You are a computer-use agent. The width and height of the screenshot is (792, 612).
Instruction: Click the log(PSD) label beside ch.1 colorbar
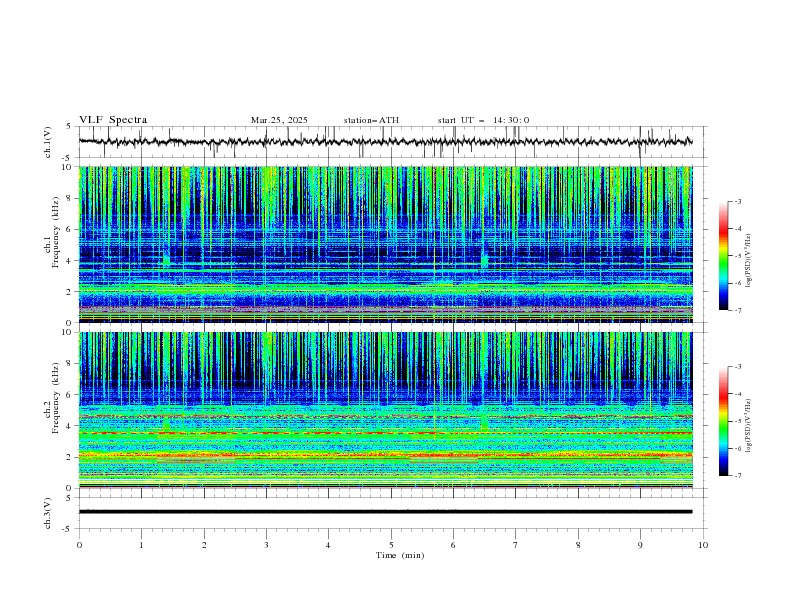pos(749,261)
